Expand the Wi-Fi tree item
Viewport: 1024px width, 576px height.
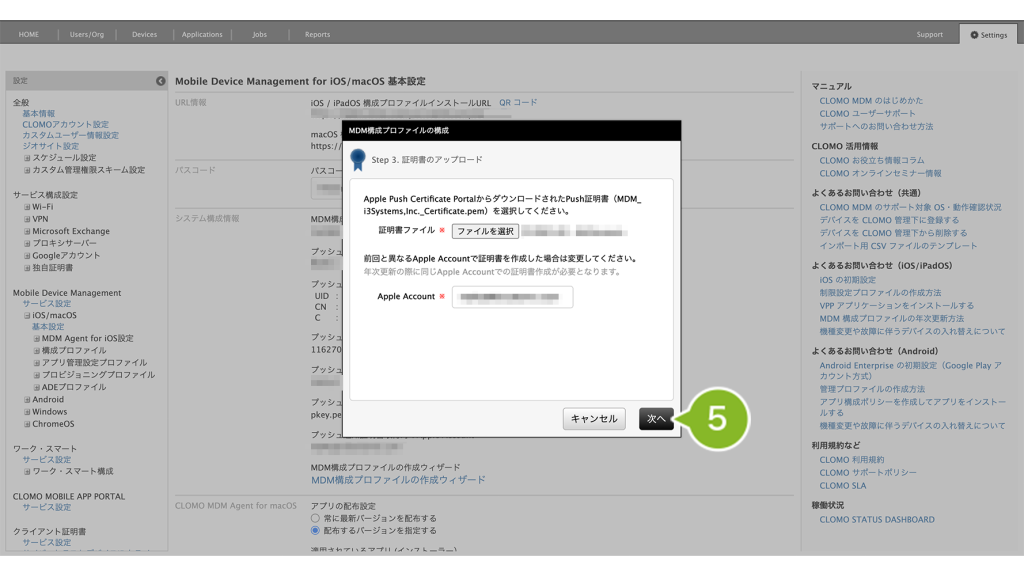(x=27, y=207)
